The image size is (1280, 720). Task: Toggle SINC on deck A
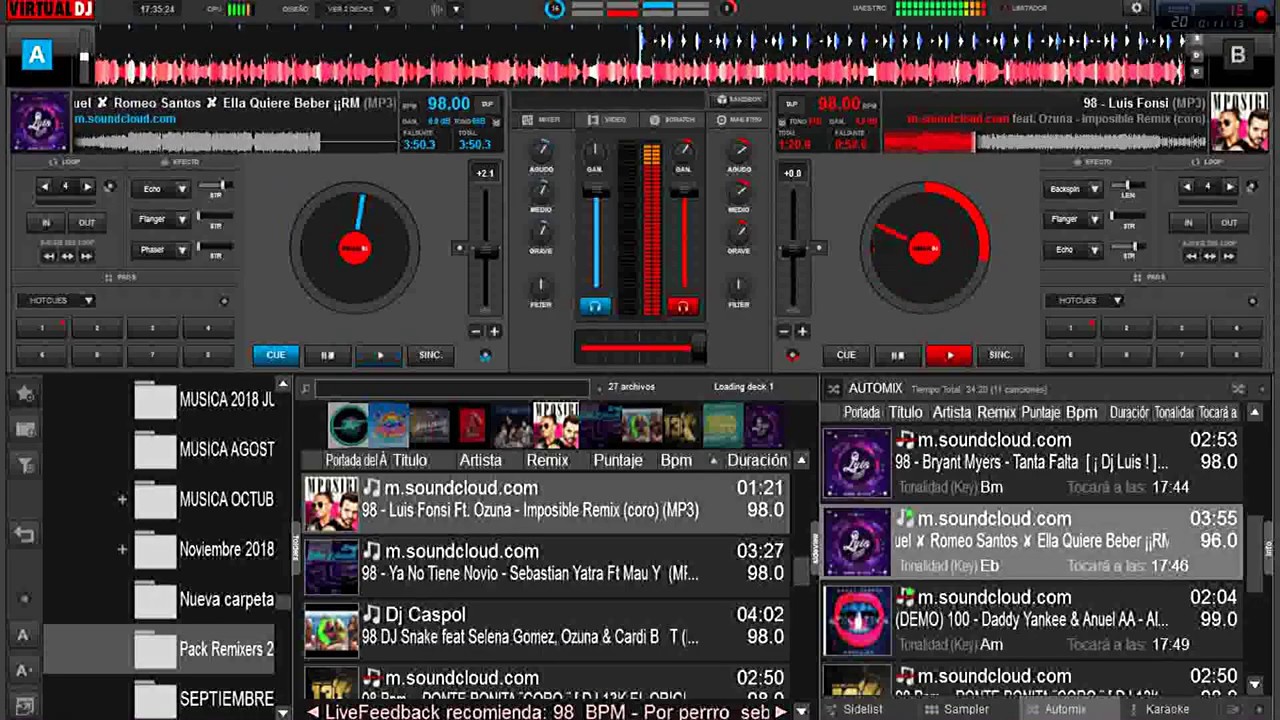pos(431,355)
